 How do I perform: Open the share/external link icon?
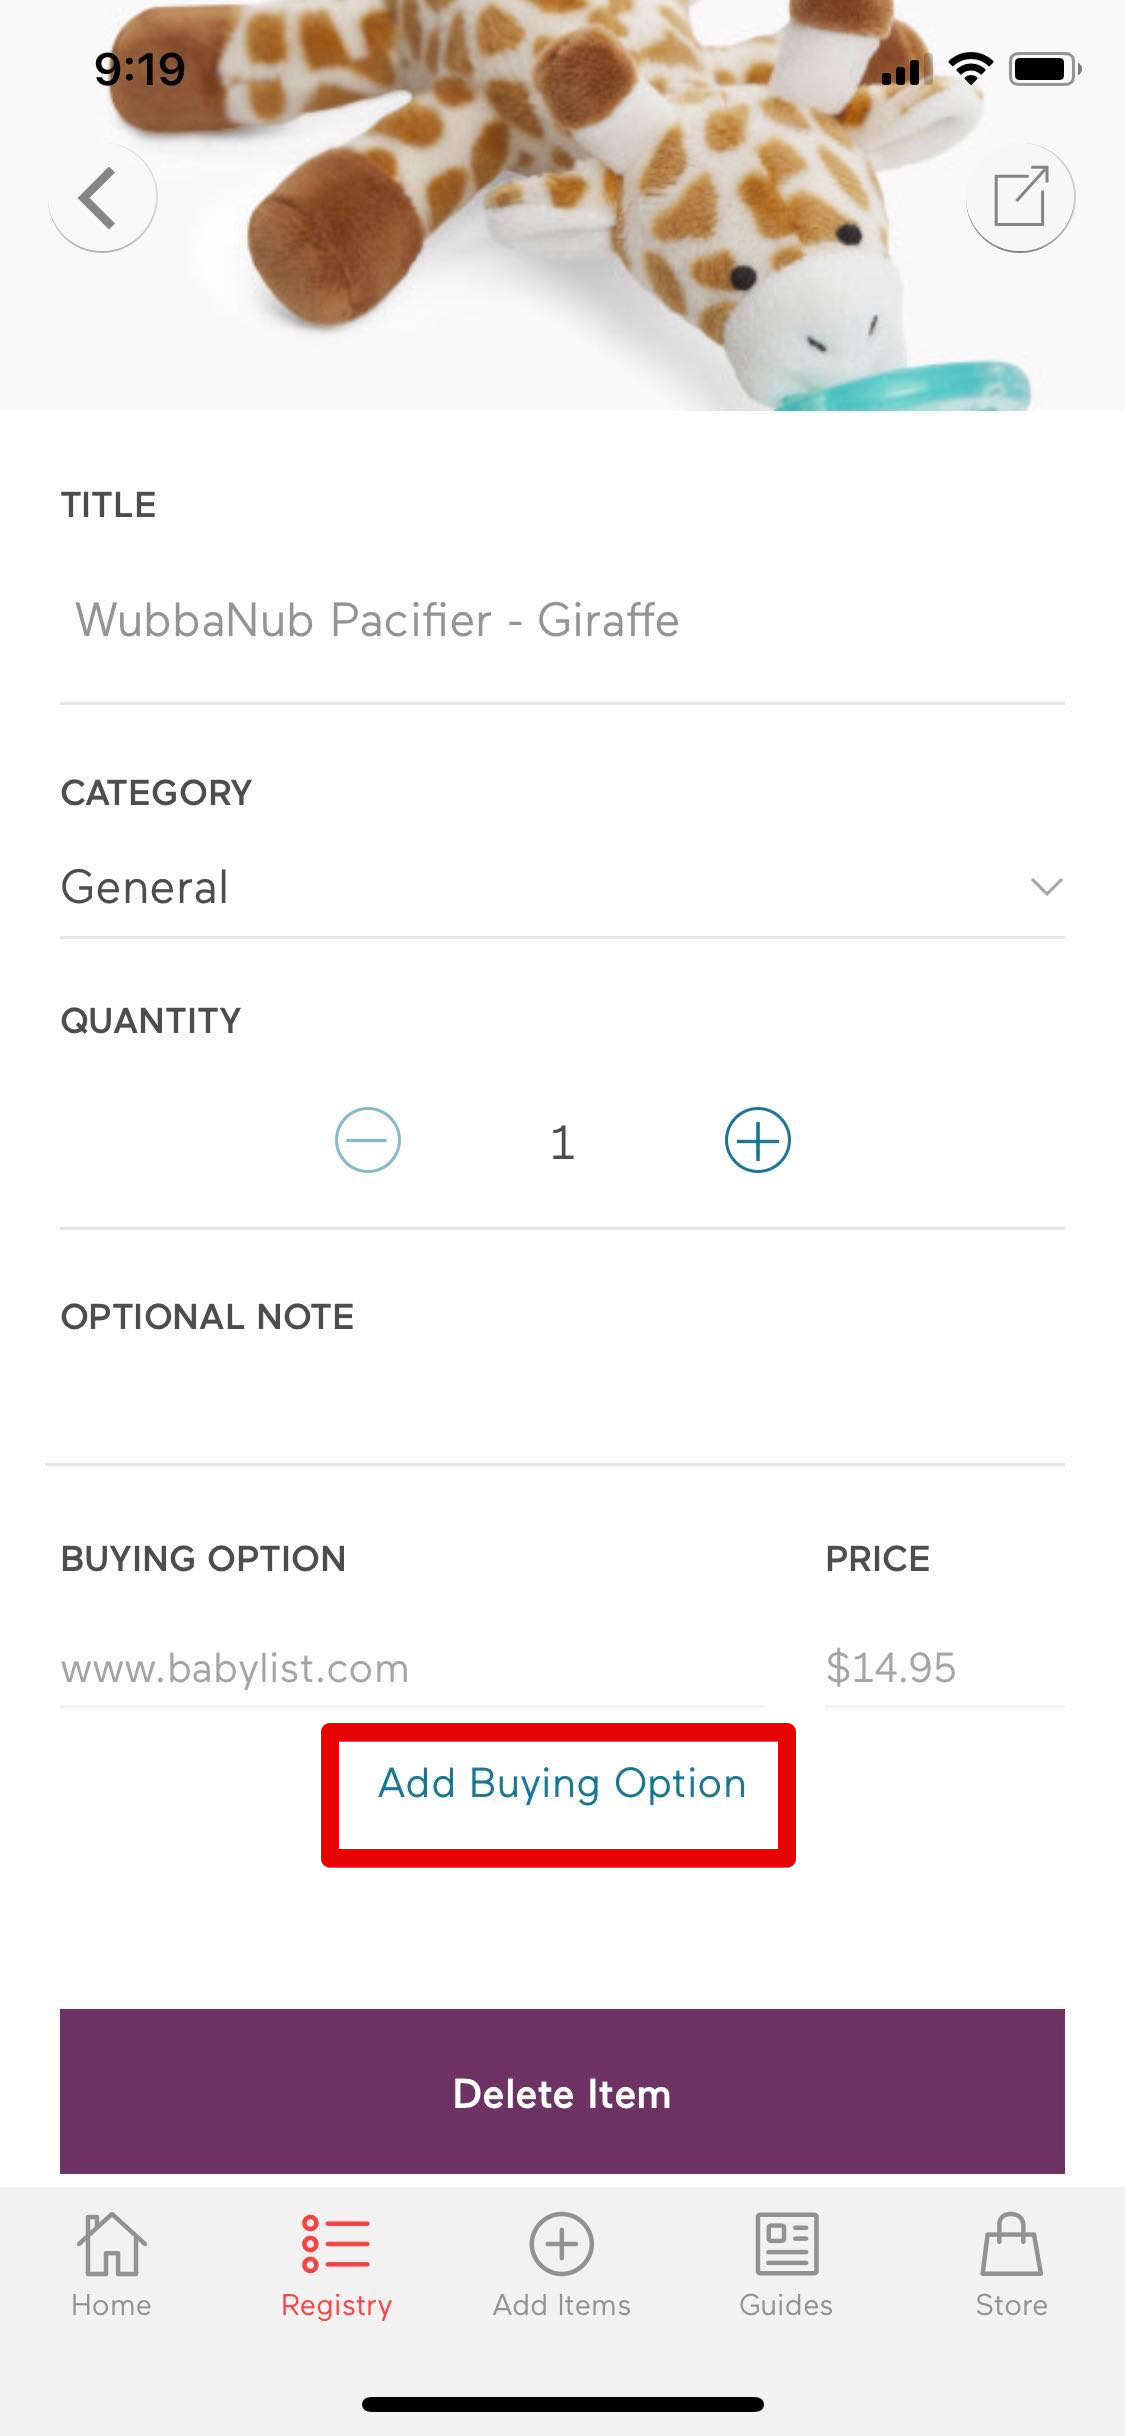pos(1020,197)
